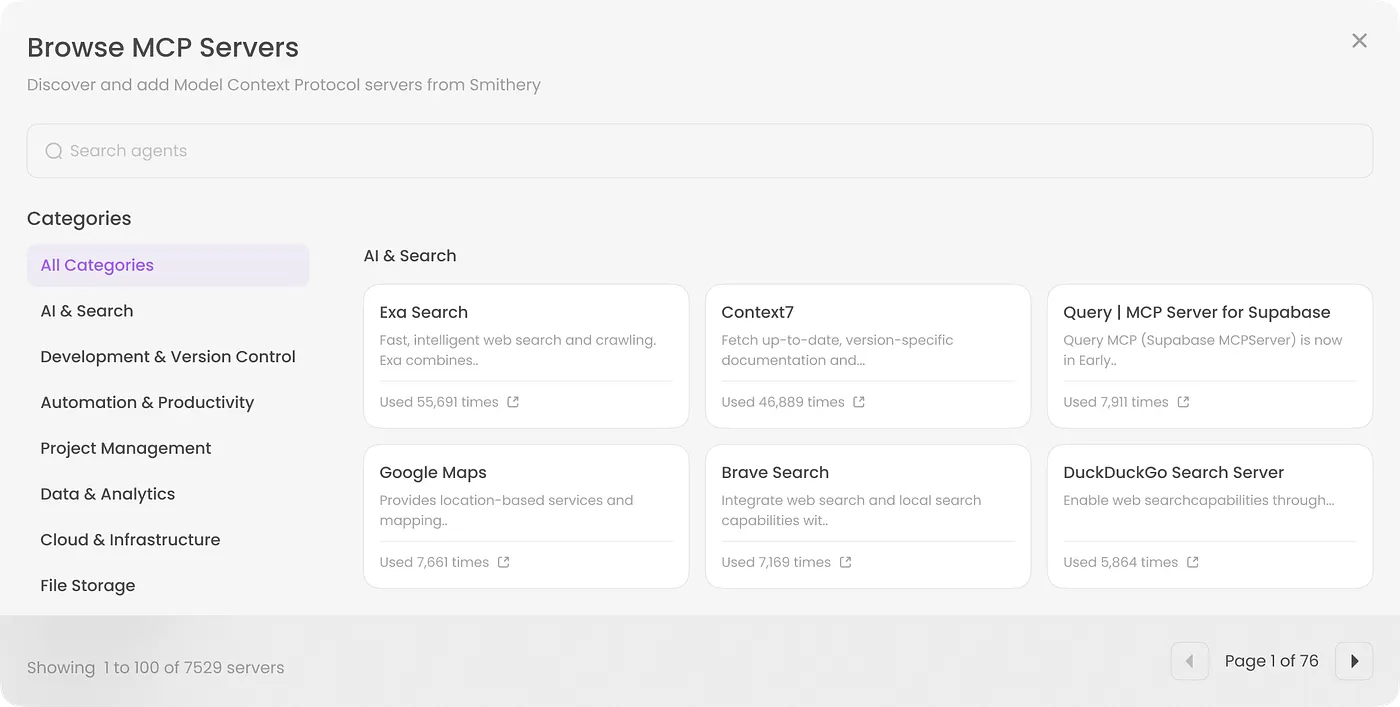Open the Context7 server card
Viewport: 1400px width, 707px height.
868,356
